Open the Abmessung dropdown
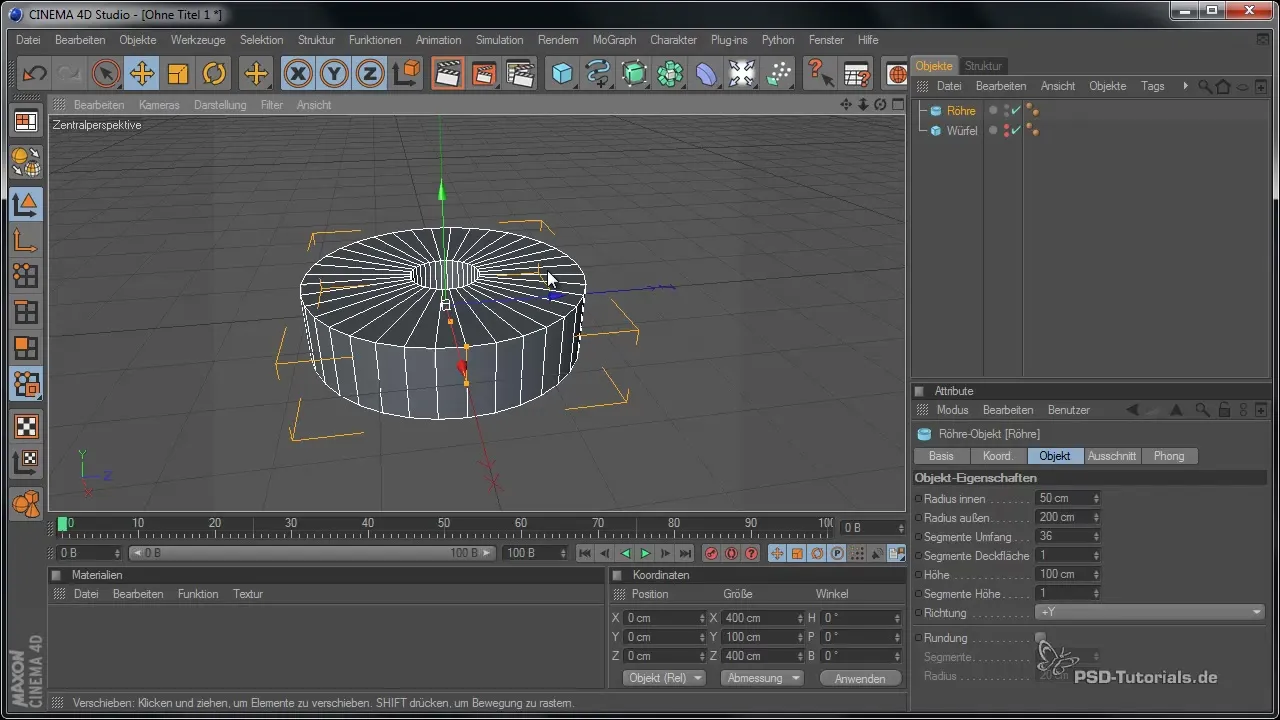Image resolution: width=1280 pixels, height=720 pixels. (762, 678)
